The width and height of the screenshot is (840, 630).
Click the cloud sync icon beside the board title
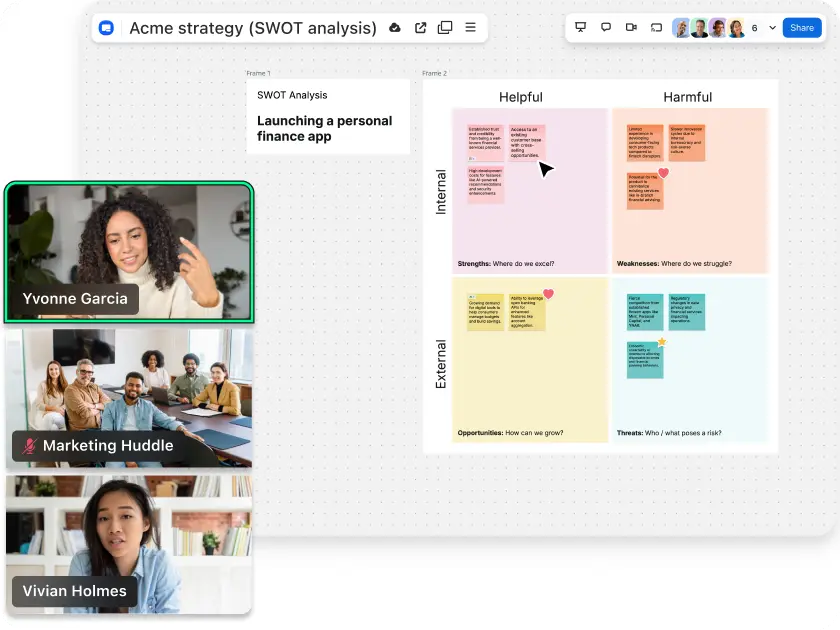pyautogui.click(x=395, y=28)
